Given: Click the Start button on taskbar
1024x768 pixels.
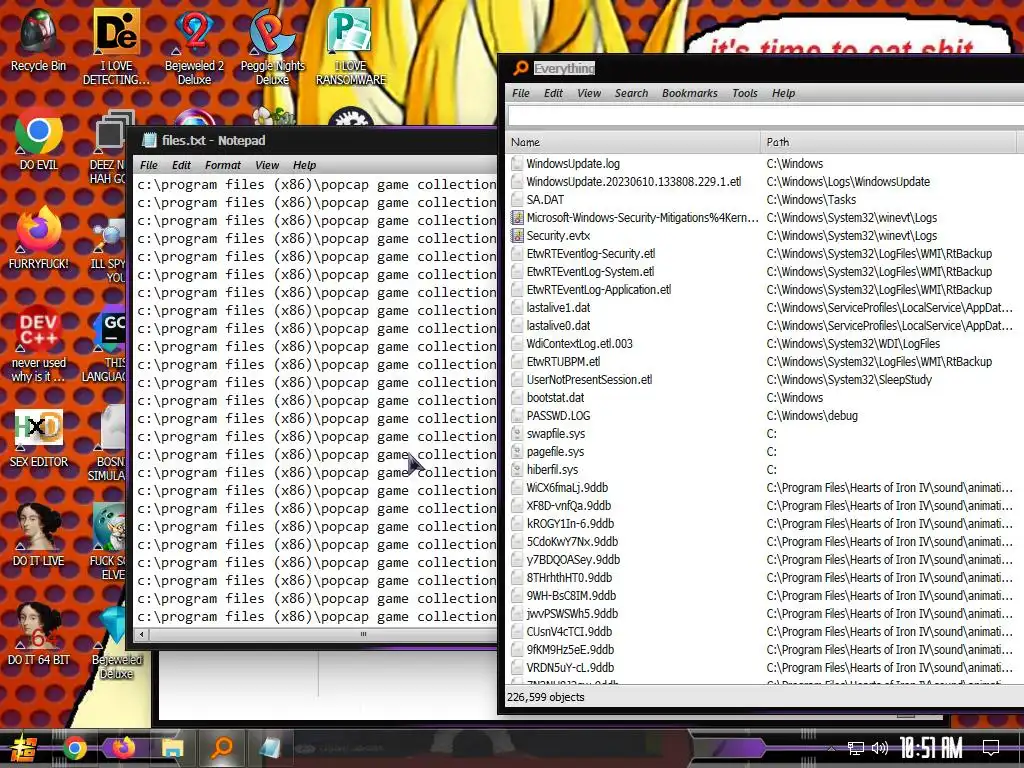Looking at the screenshot, I should (x=22, y=748).
